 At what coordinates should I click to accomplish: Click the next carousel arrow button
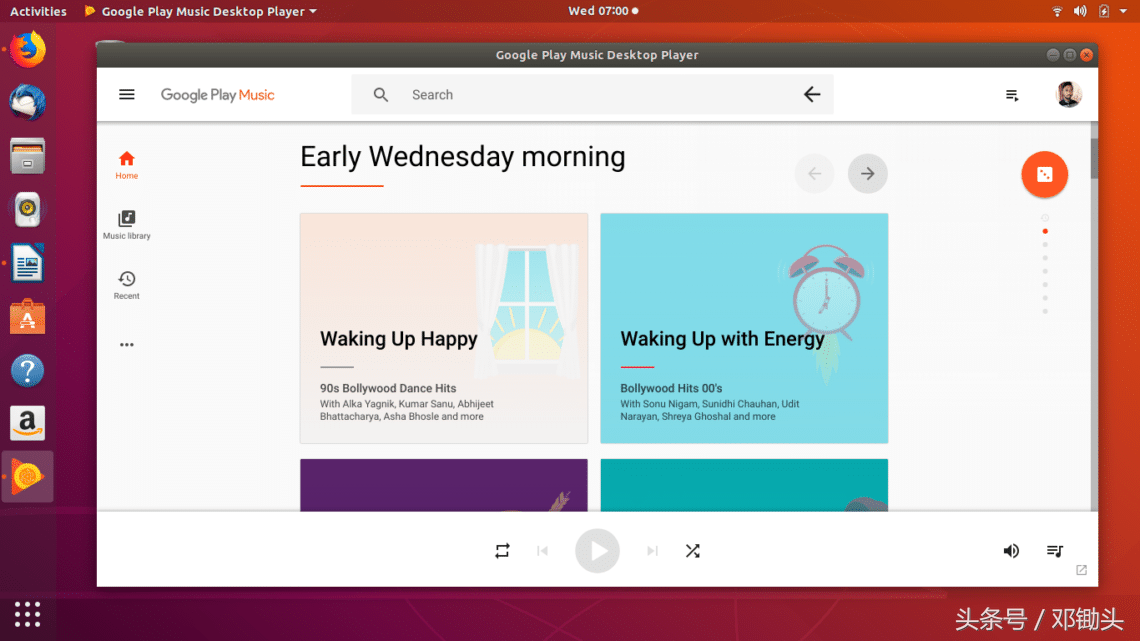pyautogui.click(x=867, y=174)
